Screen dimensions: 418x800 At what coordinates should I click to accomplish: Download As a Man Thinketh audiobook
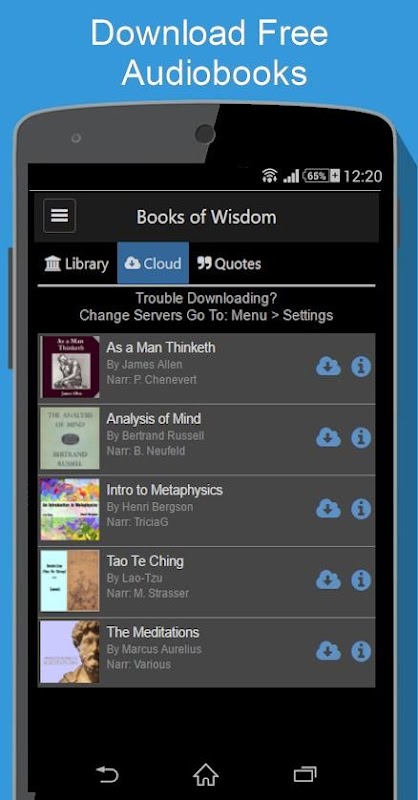328,367
